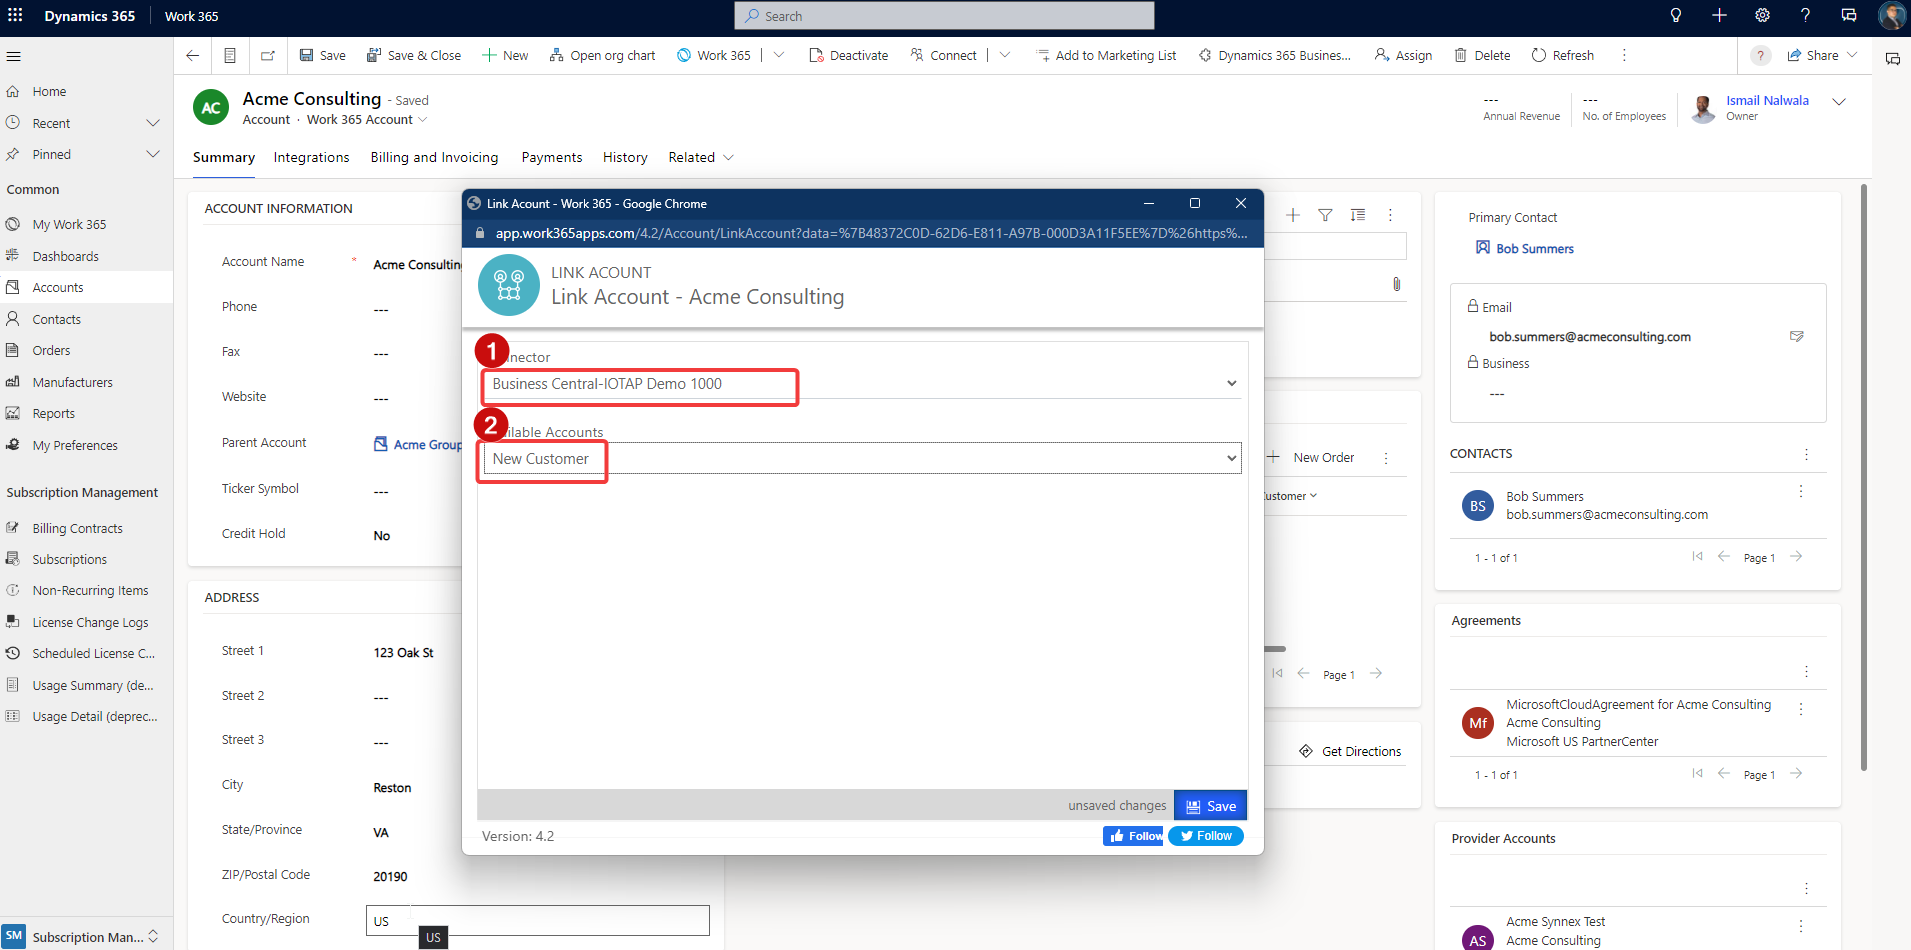Screen dimensions: 1911x950
Task: Click Add to Marketing List
Action: click(1106, 56)
